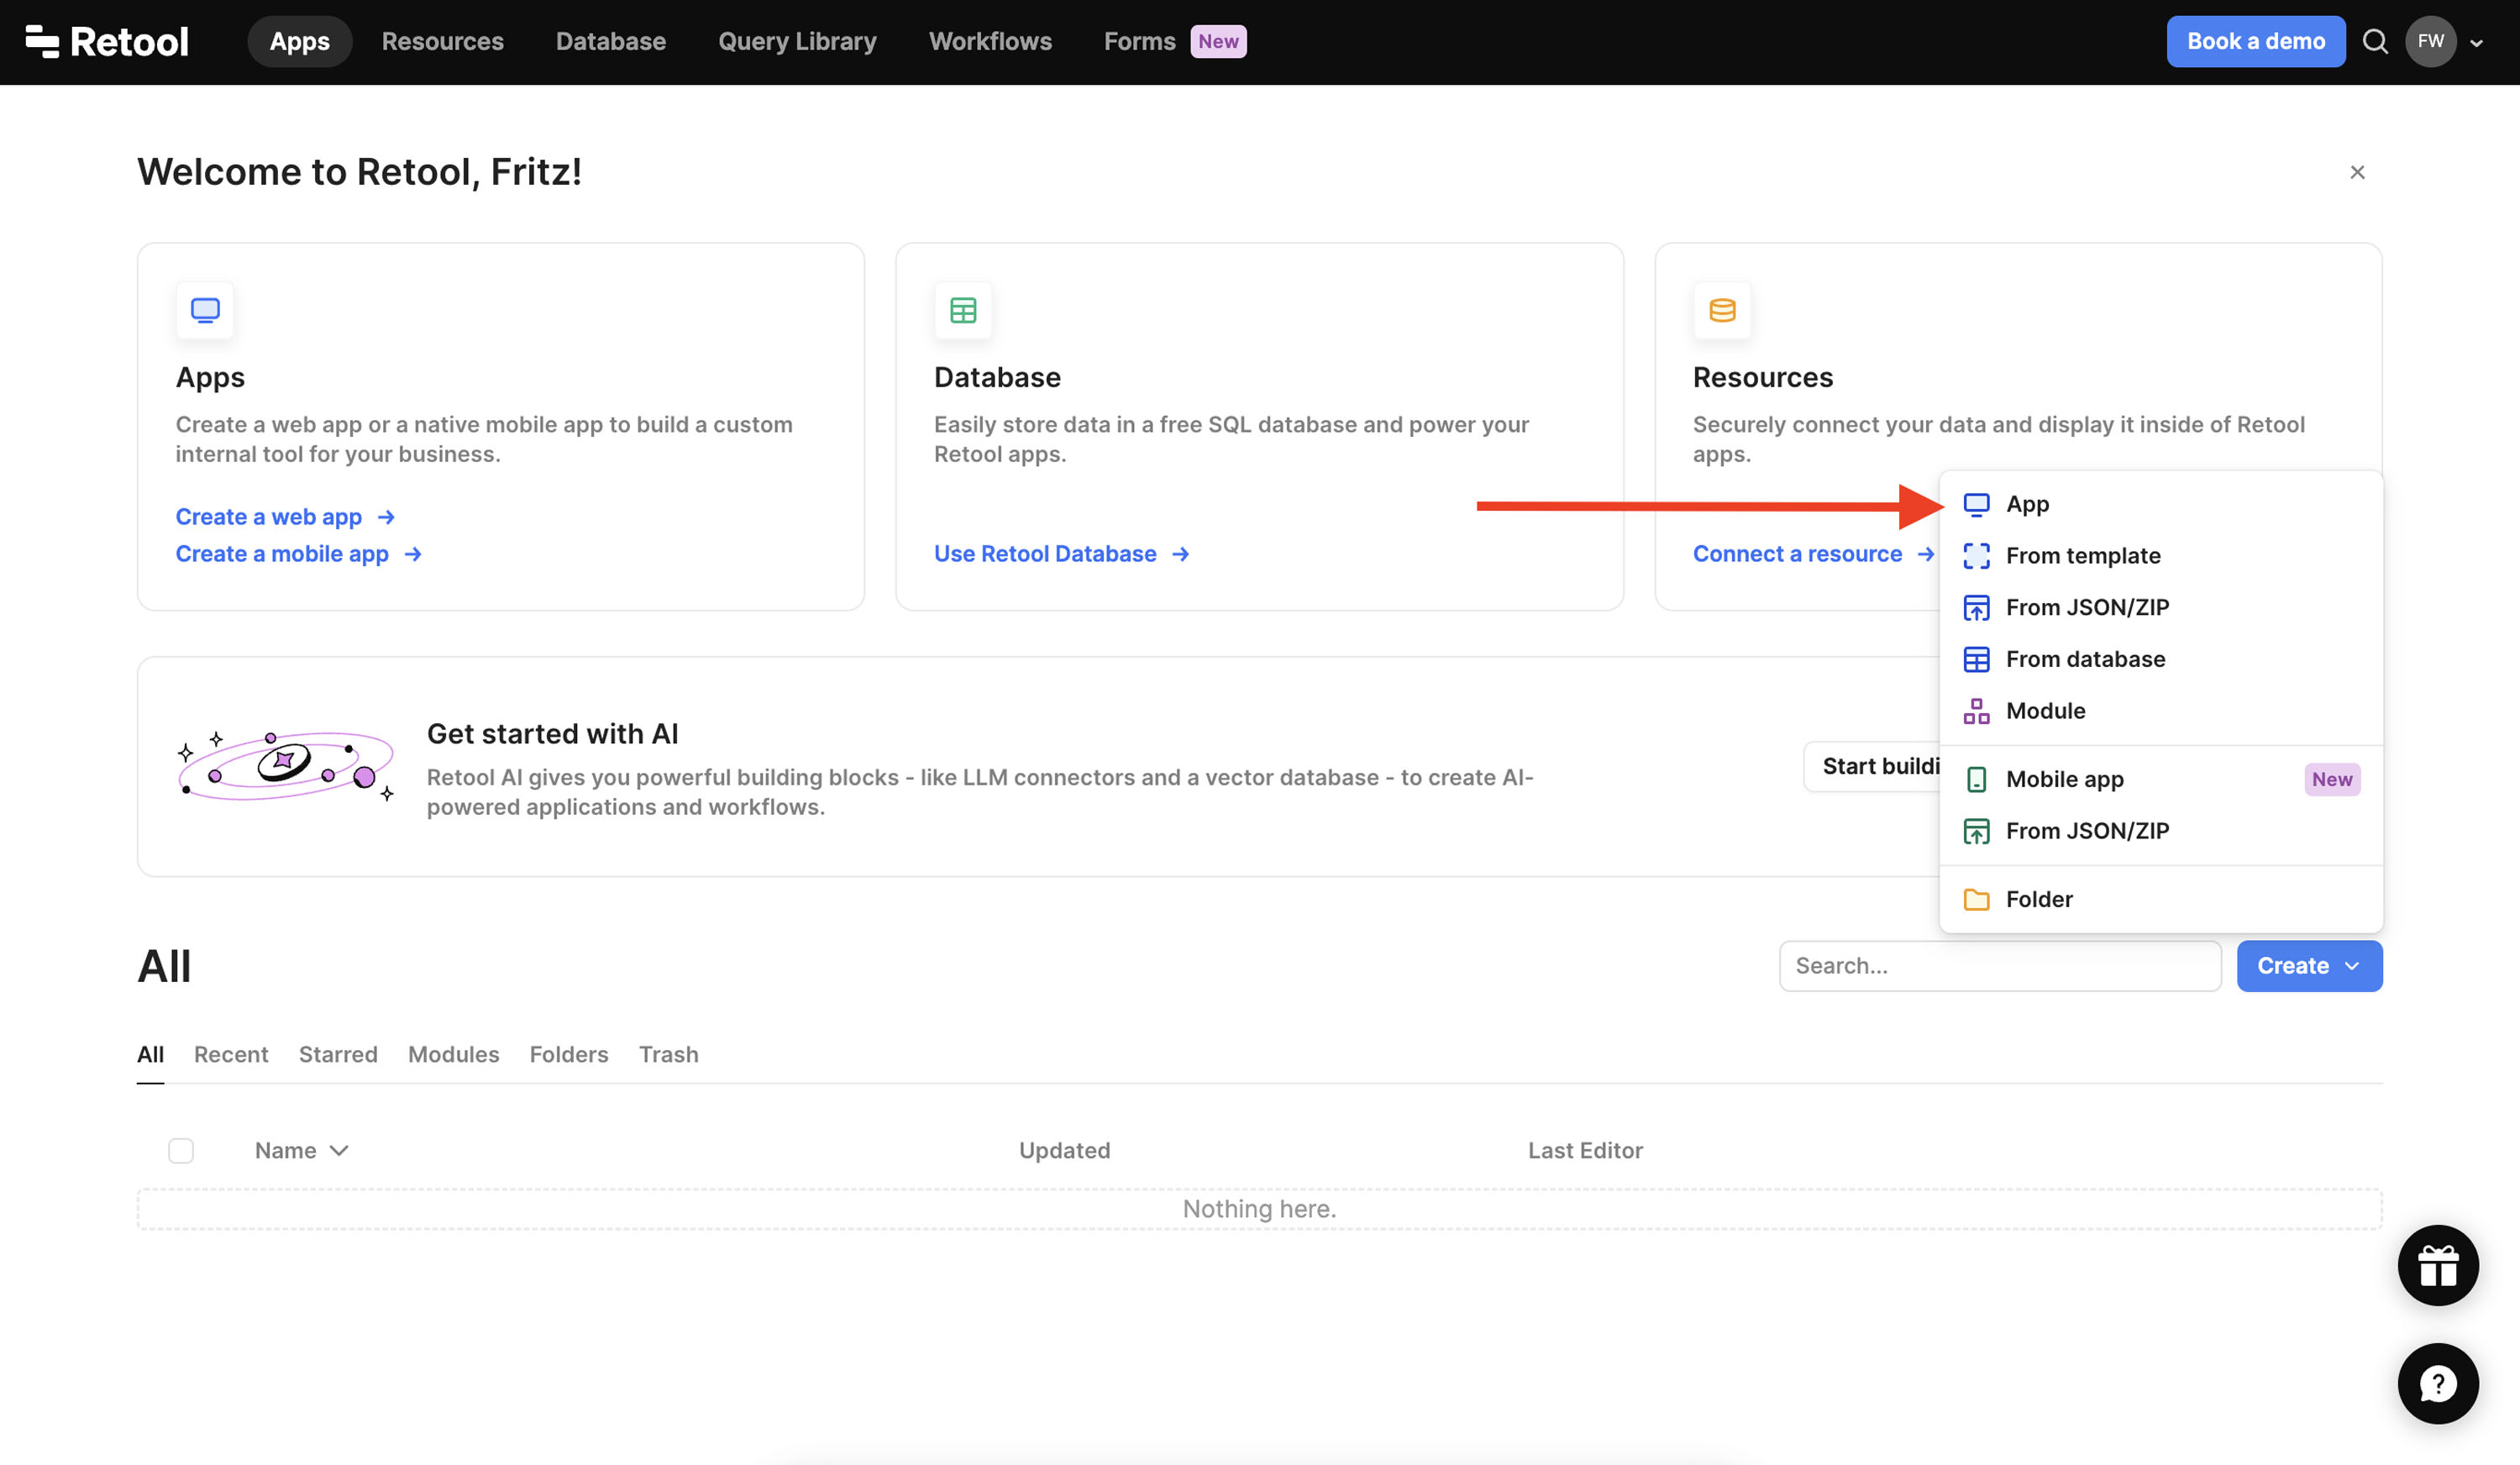Open the Workflows navigation item

point(989,41)
